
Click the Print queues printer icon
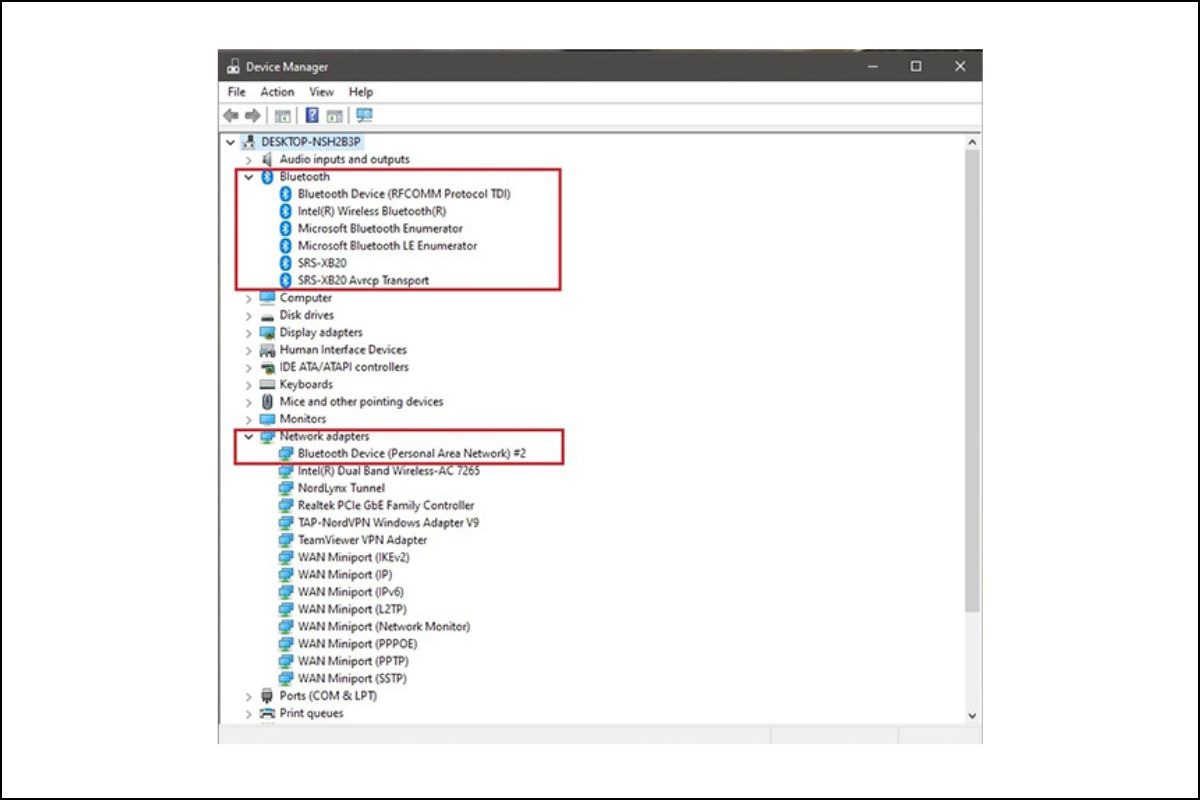tap(267, 713)
